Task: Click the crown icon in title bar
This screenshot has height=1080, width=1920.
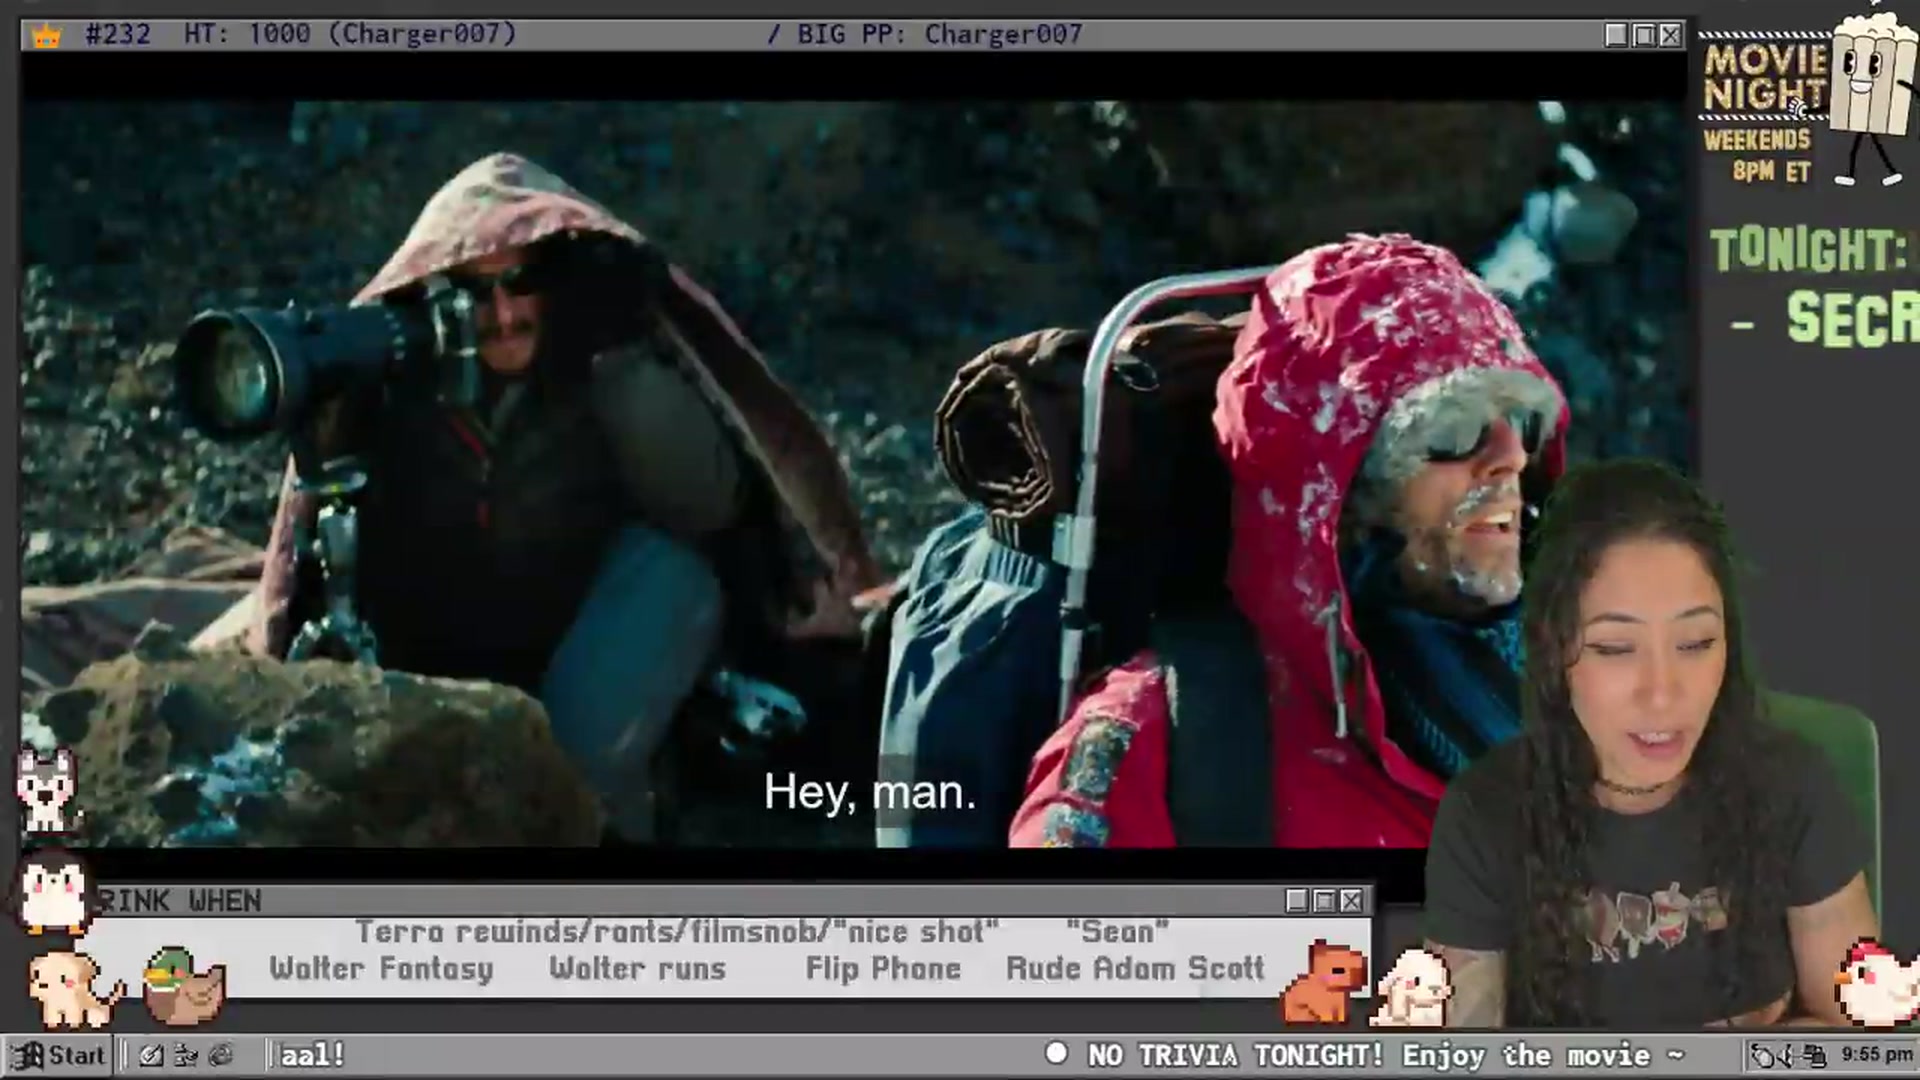Action: [x=46, y=36]
